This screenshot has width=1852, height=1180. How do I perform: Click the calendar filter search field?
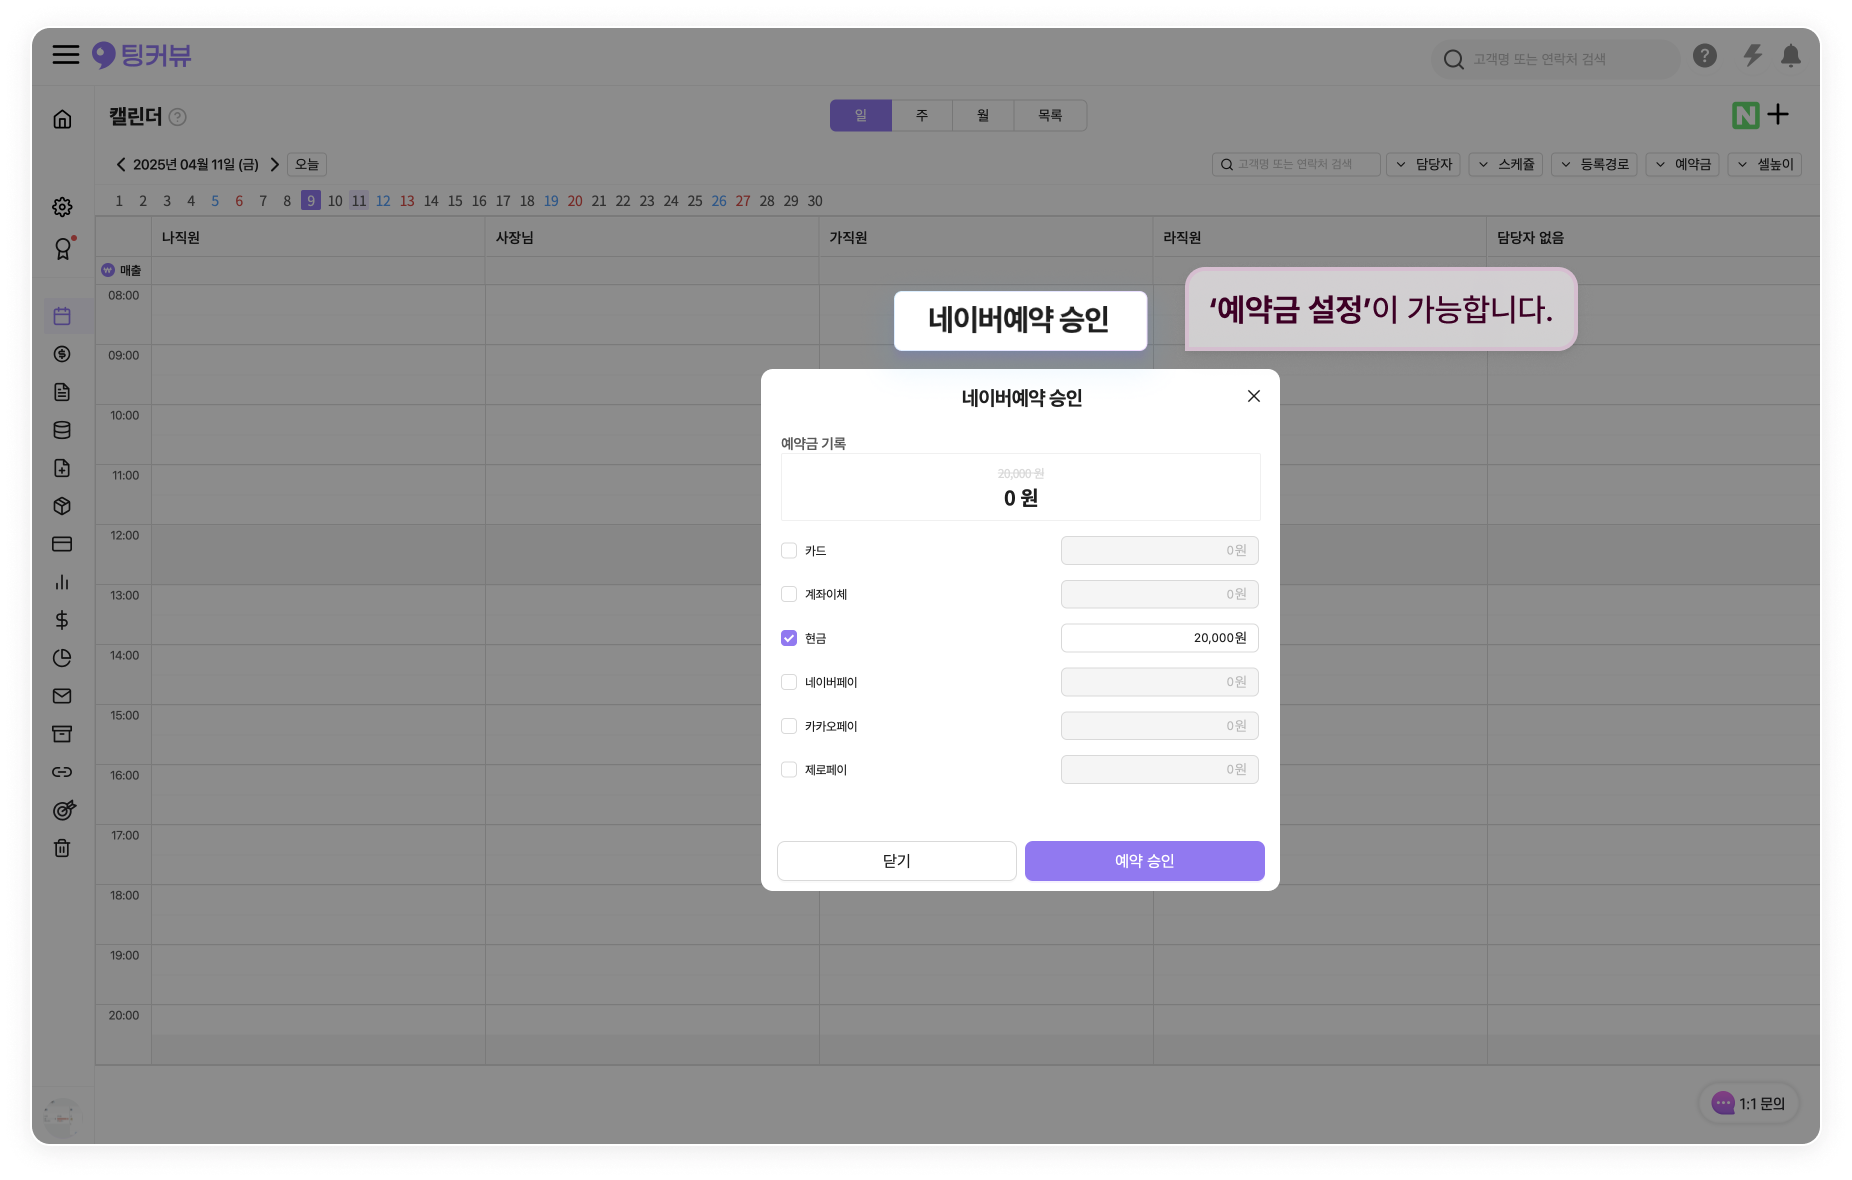(1296, 164)
